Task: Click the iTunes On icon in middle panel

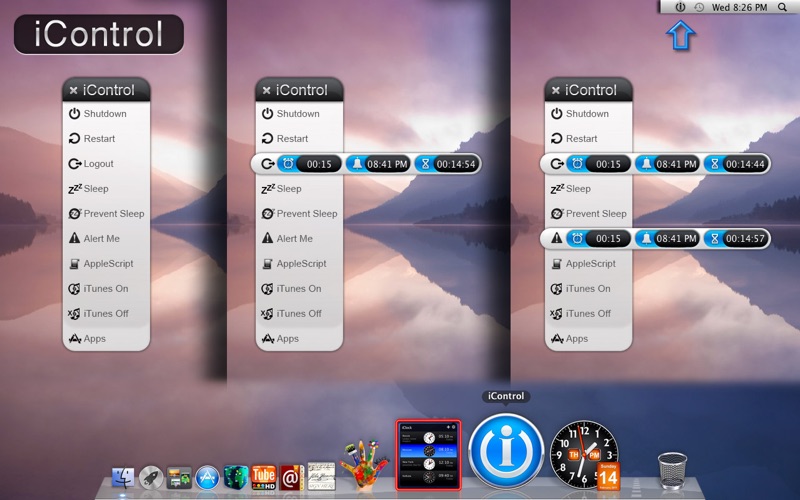Action: click(267, 289)
